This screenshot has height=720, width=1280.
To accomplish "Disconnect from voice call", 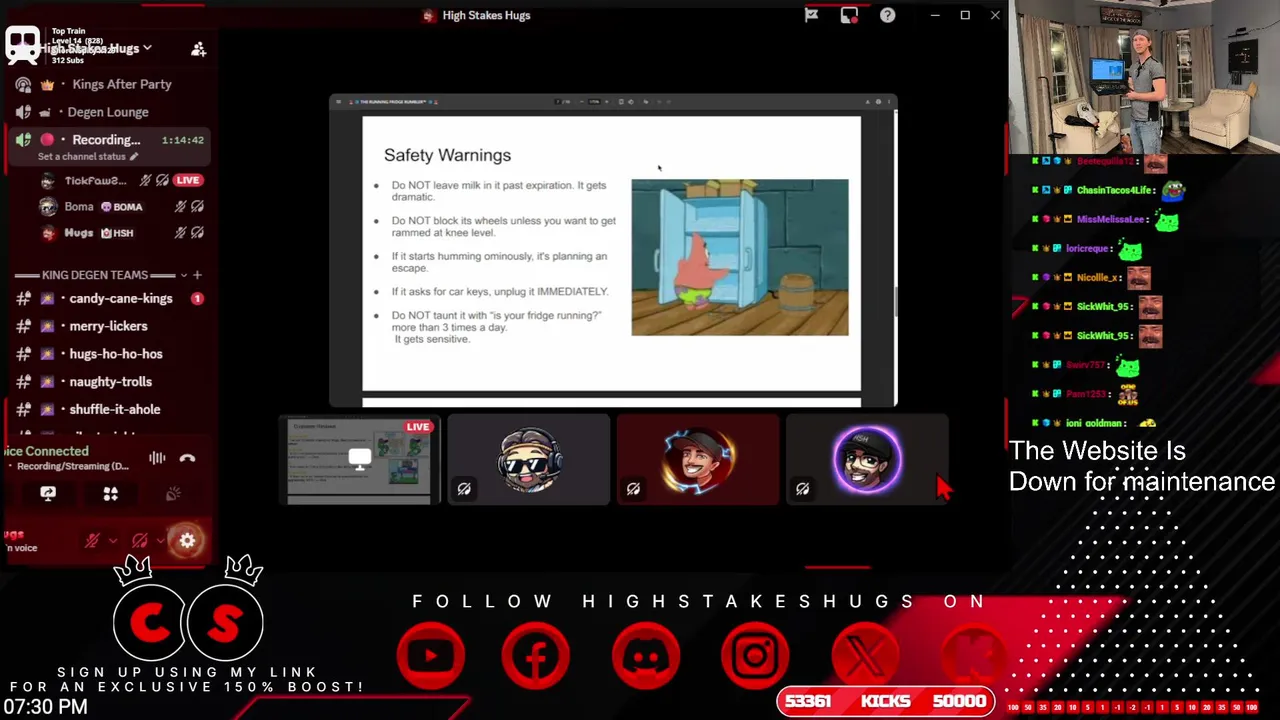I will pyautogui.click(x=187, y=458).
